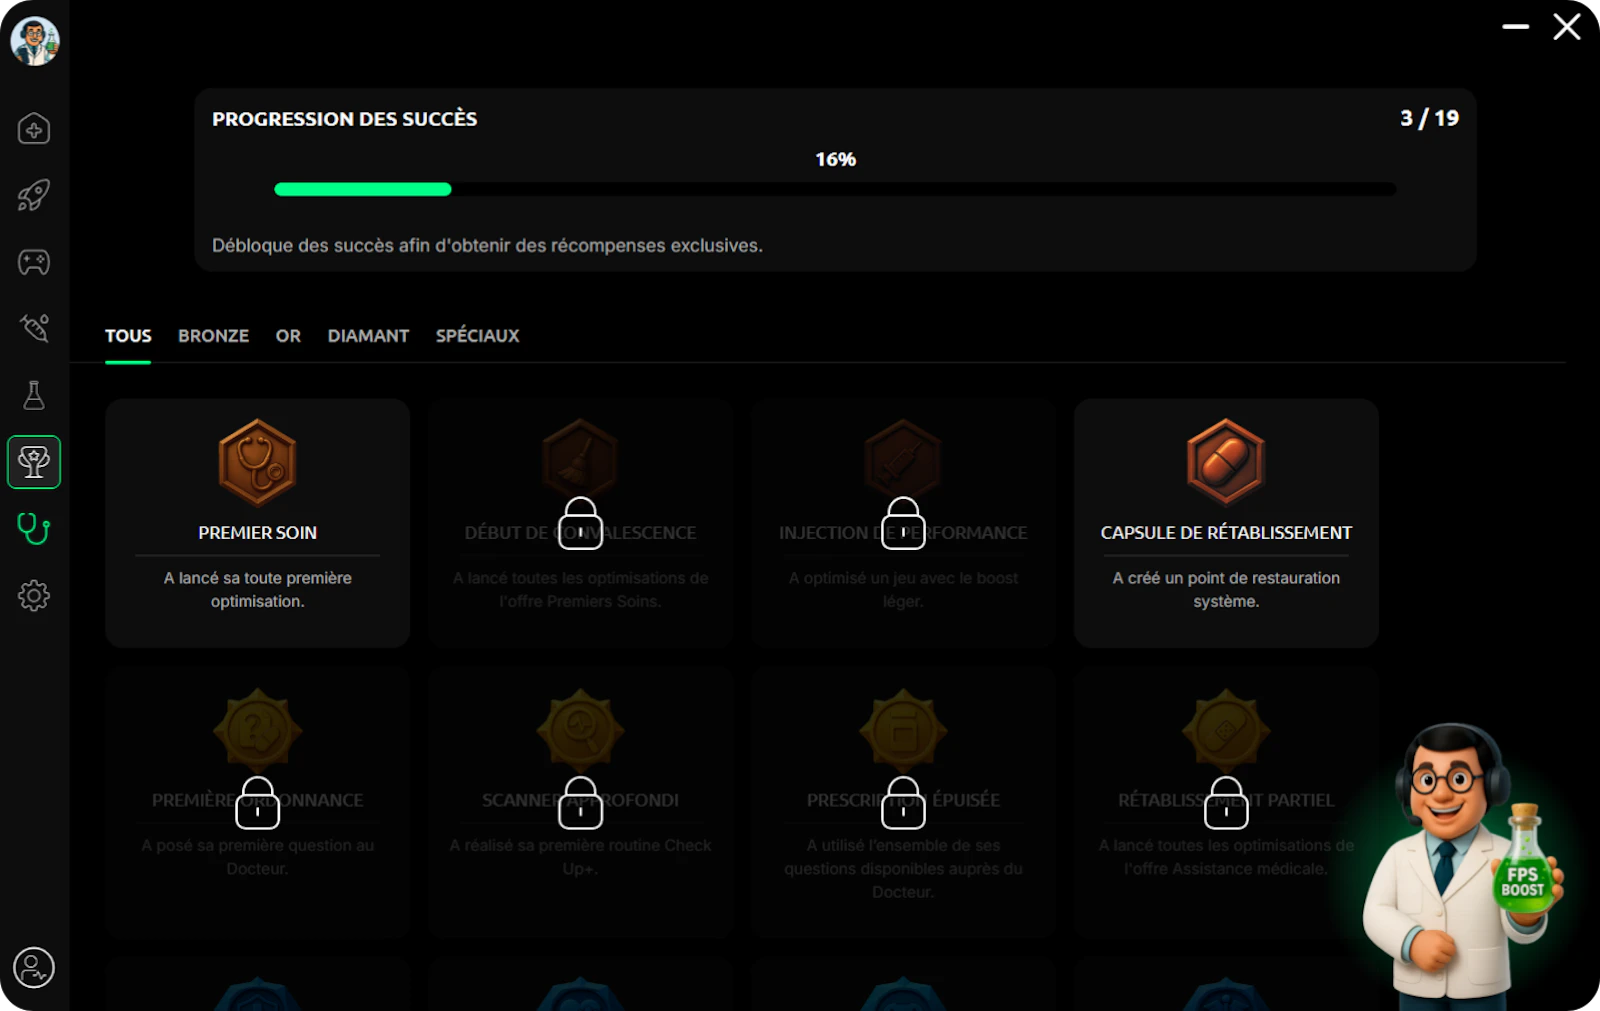Select the trophy achievements icon
Viewport: 1600px width, 1011px height.
click(34, 462)
